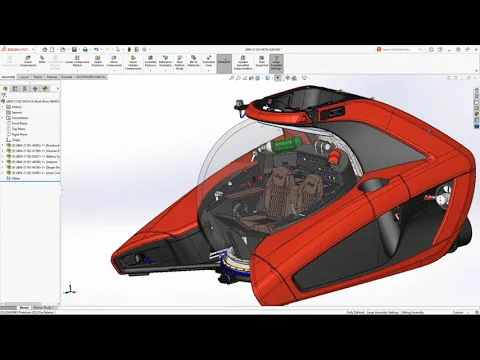Print using the printer icon
This screenshot has height=360, width=480.
(85, 49)
